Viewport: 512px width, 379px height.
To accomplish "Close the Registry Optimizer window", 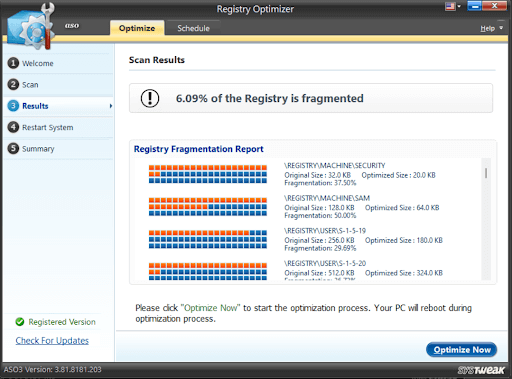I will (494, 6).
